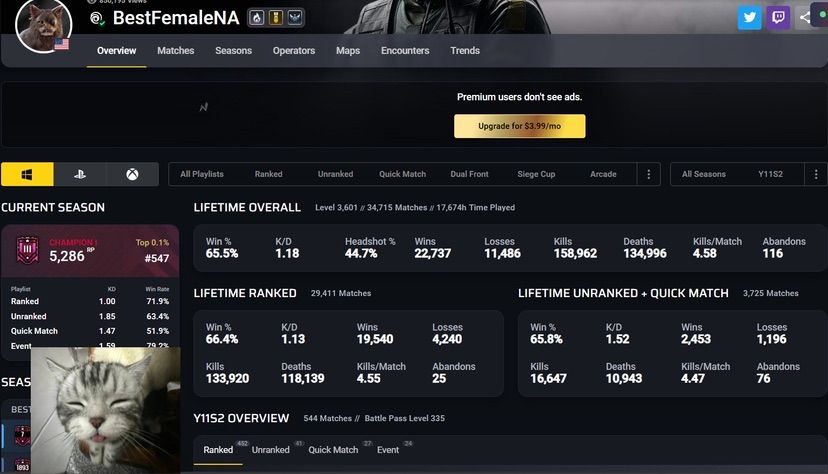Select the Xbox platform icon

(x=132, y=174)
